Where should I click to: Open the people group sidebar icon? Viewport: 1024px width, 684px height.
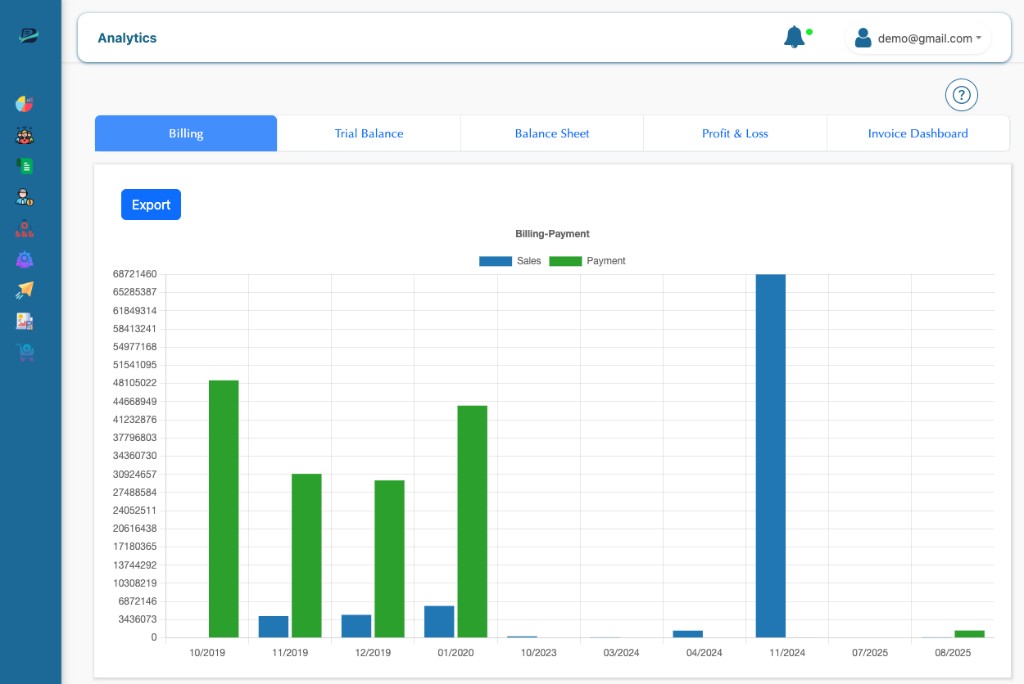[25, 135]
